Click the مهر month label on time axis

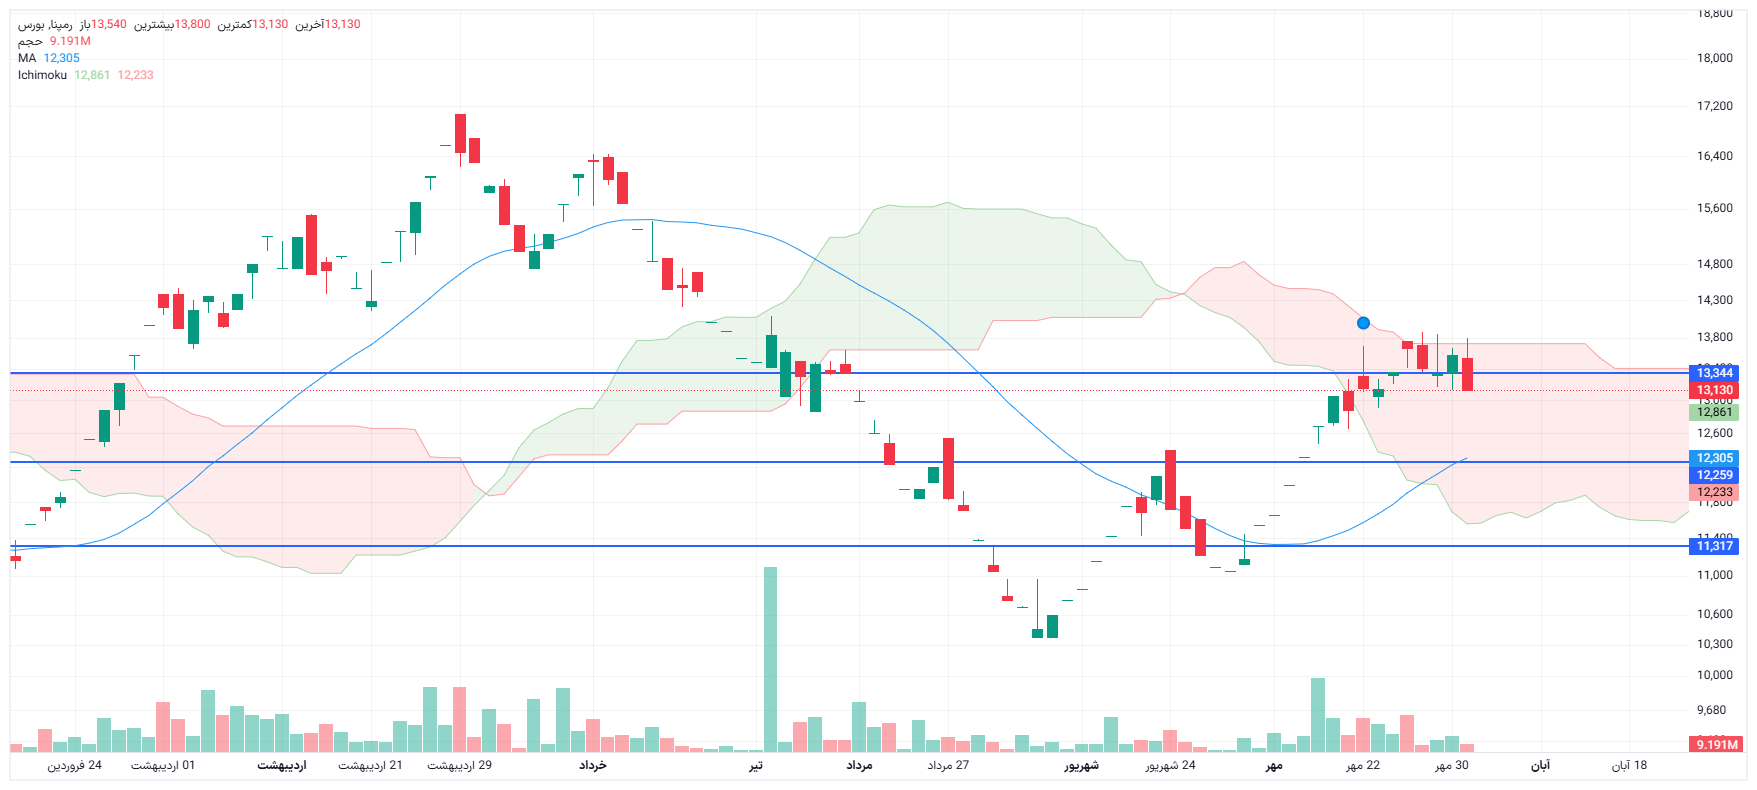pyautogui.click(x=1273, y=765)
